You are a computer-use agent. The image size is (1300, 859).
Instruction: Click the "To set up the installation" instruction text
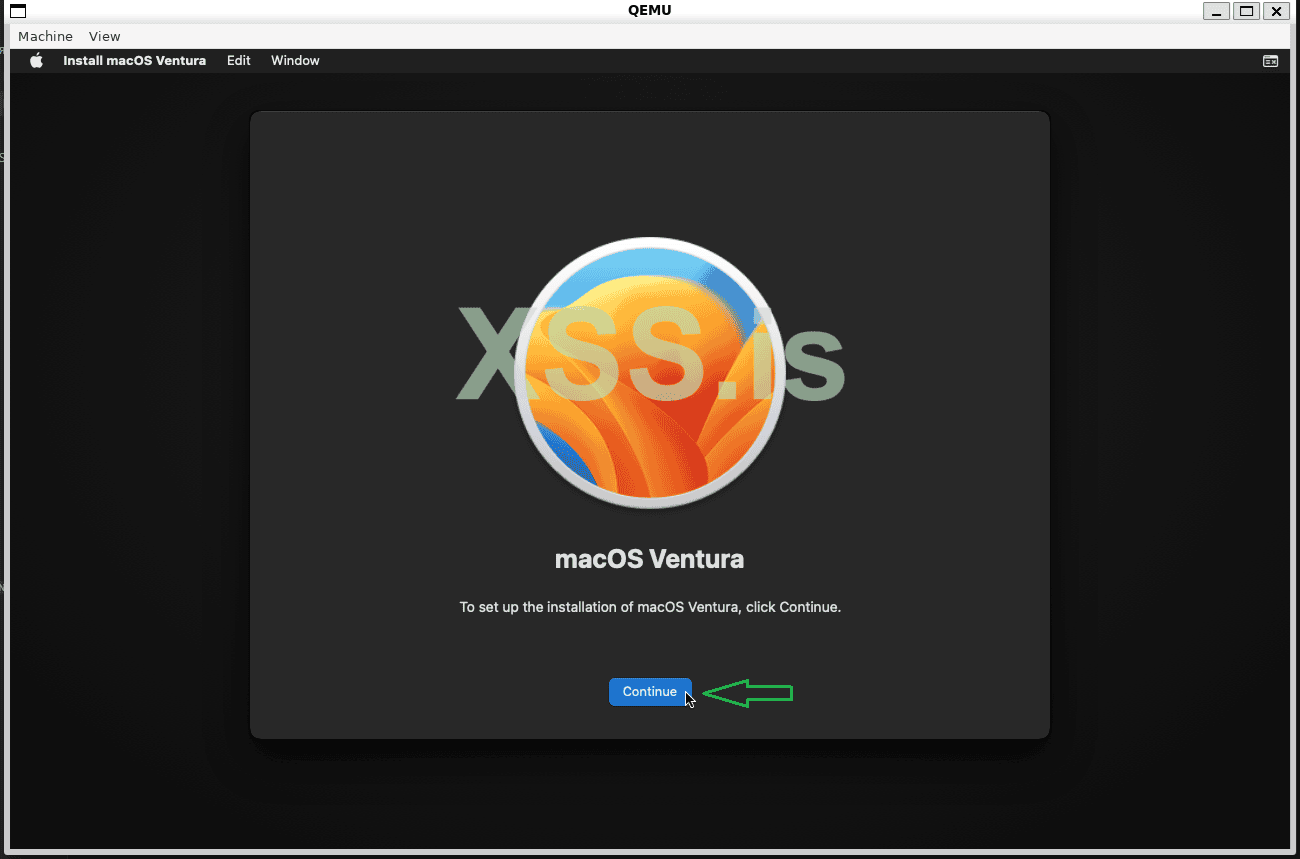[650, 607]
